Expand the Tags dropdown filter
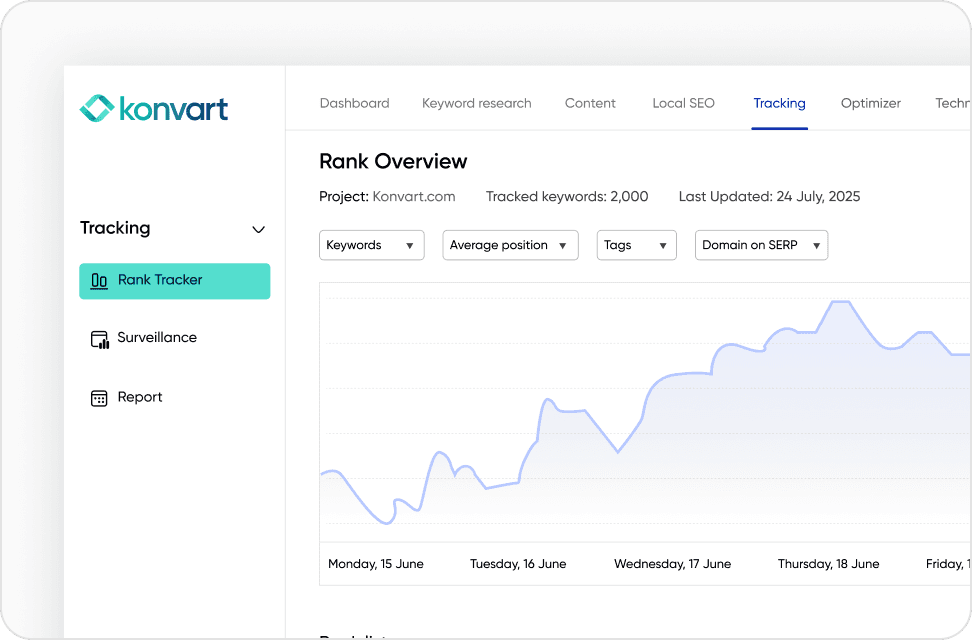Screen dimensions: 972x640 pyautogui.click(x=636, y=245)
